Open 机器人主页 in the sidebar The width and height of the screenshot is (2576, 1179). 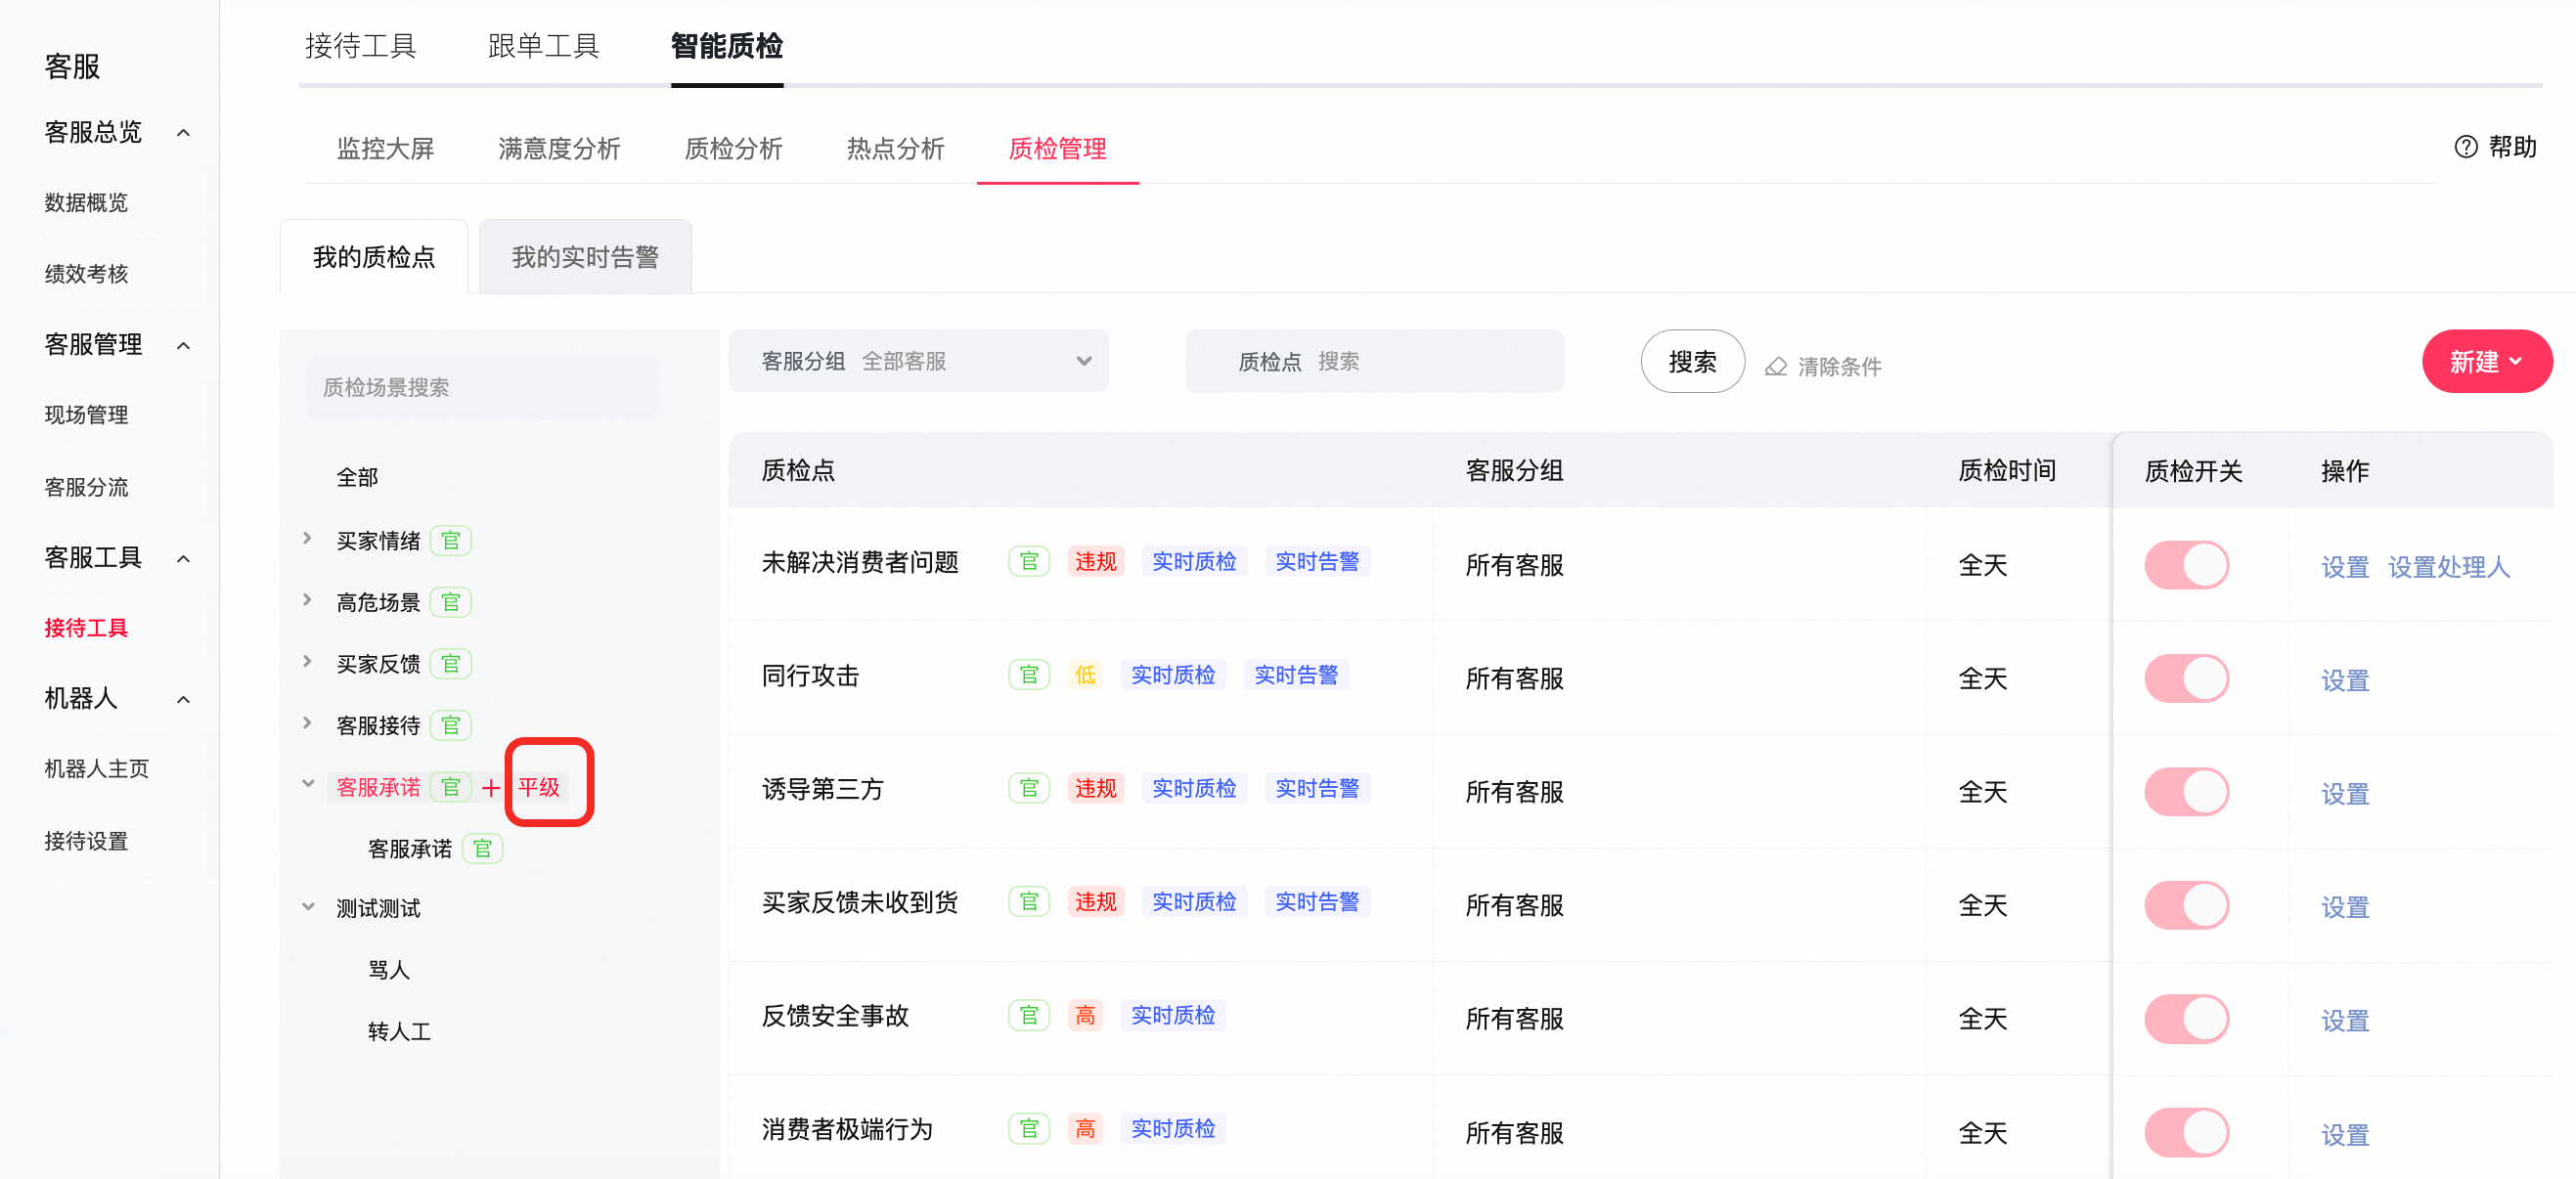[96, 769]
